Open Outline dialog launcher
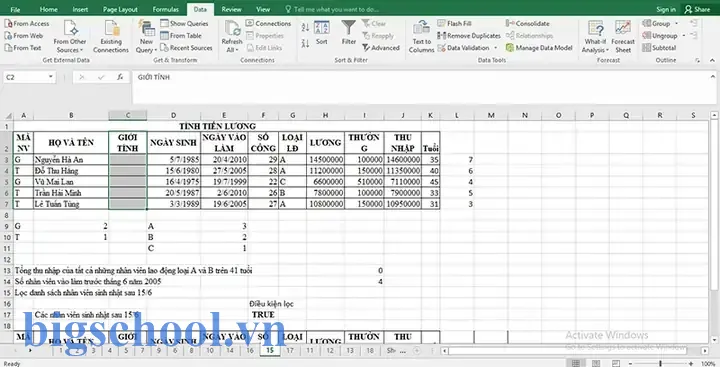Viewport: 720px width, 367px height. (698, 60)
